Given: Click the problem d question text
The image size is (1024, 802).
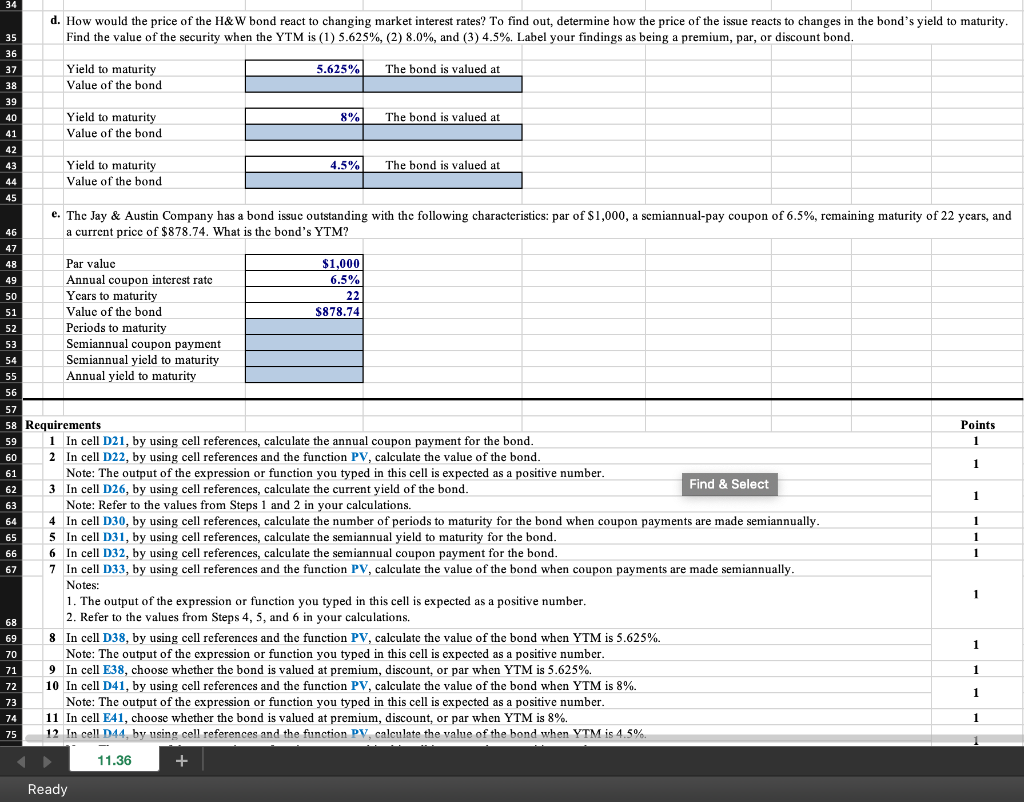Looking at the screenshot, I should coord(537,29).
